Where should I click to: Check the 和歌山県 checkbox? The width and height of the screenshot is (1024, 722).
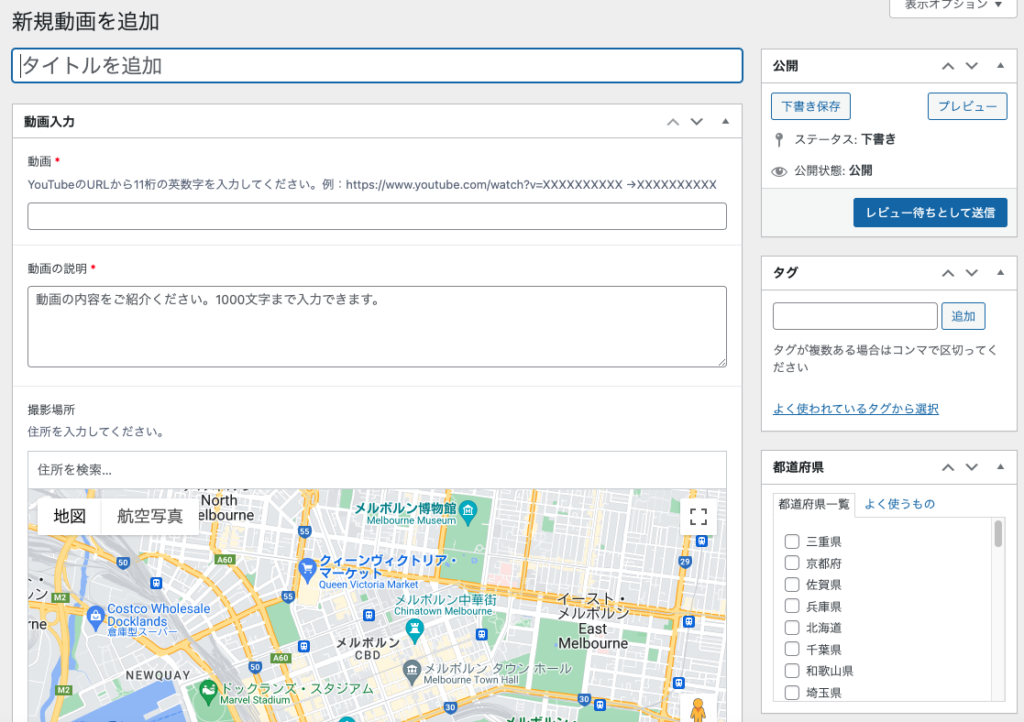click(x=792, y=670)
